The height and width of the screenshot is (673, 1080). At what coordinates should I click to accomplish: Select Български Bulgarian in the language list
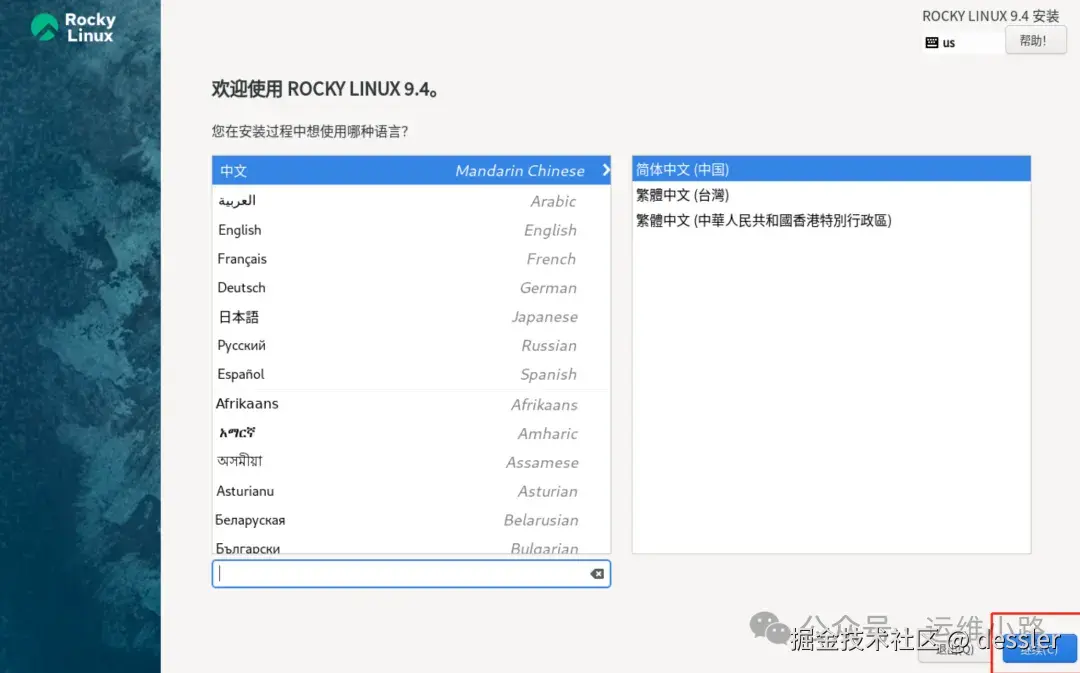(x=411, y=544)
